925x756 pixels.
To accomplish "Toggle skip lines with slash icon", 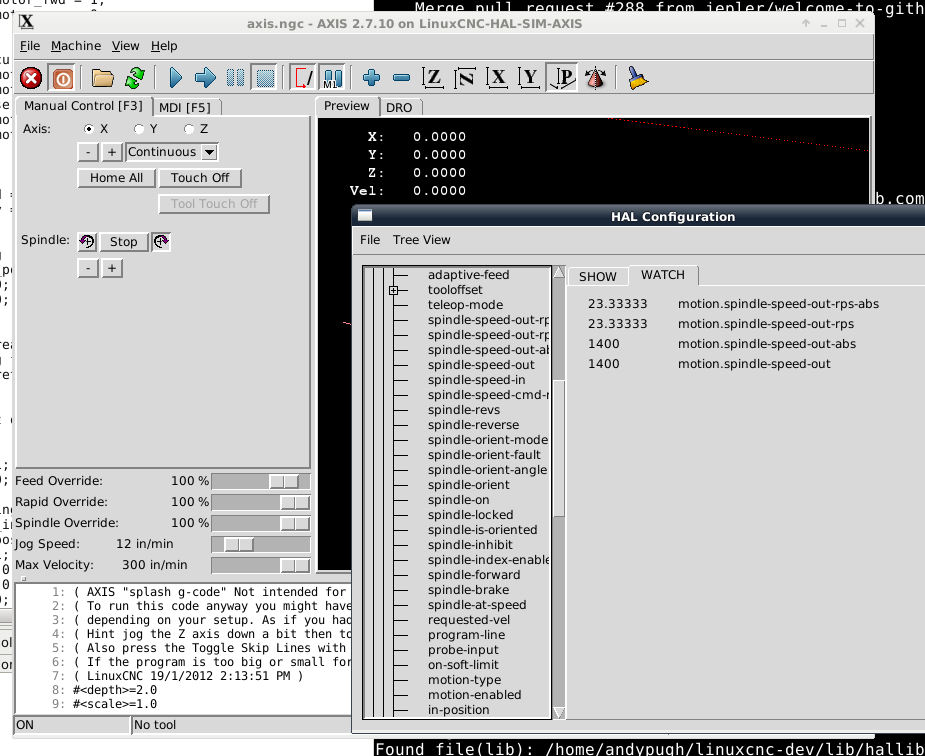I will pyautogui.click(x=303, y=78).
